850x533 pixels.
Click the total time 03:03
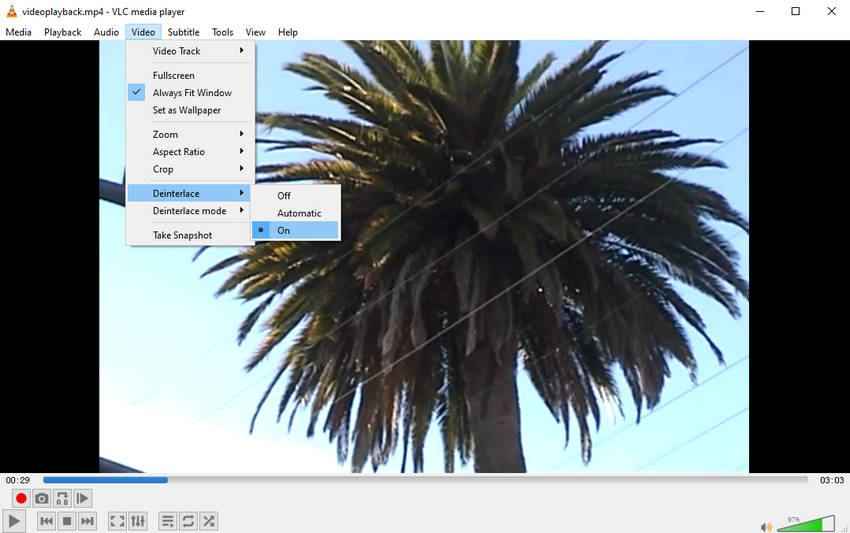pos(832,480)
